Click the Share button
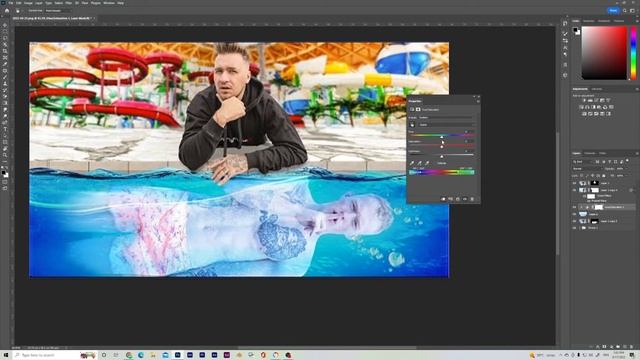The image size is (640, 360). (613, 11)
